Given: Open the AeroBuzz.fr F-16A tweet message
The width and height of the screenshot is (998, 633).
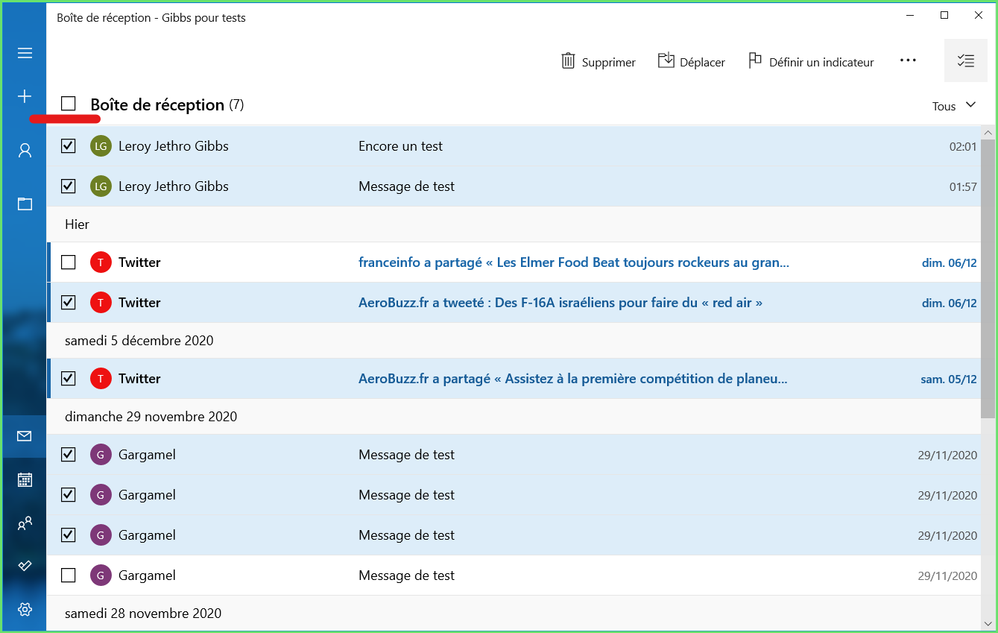Looking at the screenshot, I should 560,302.
